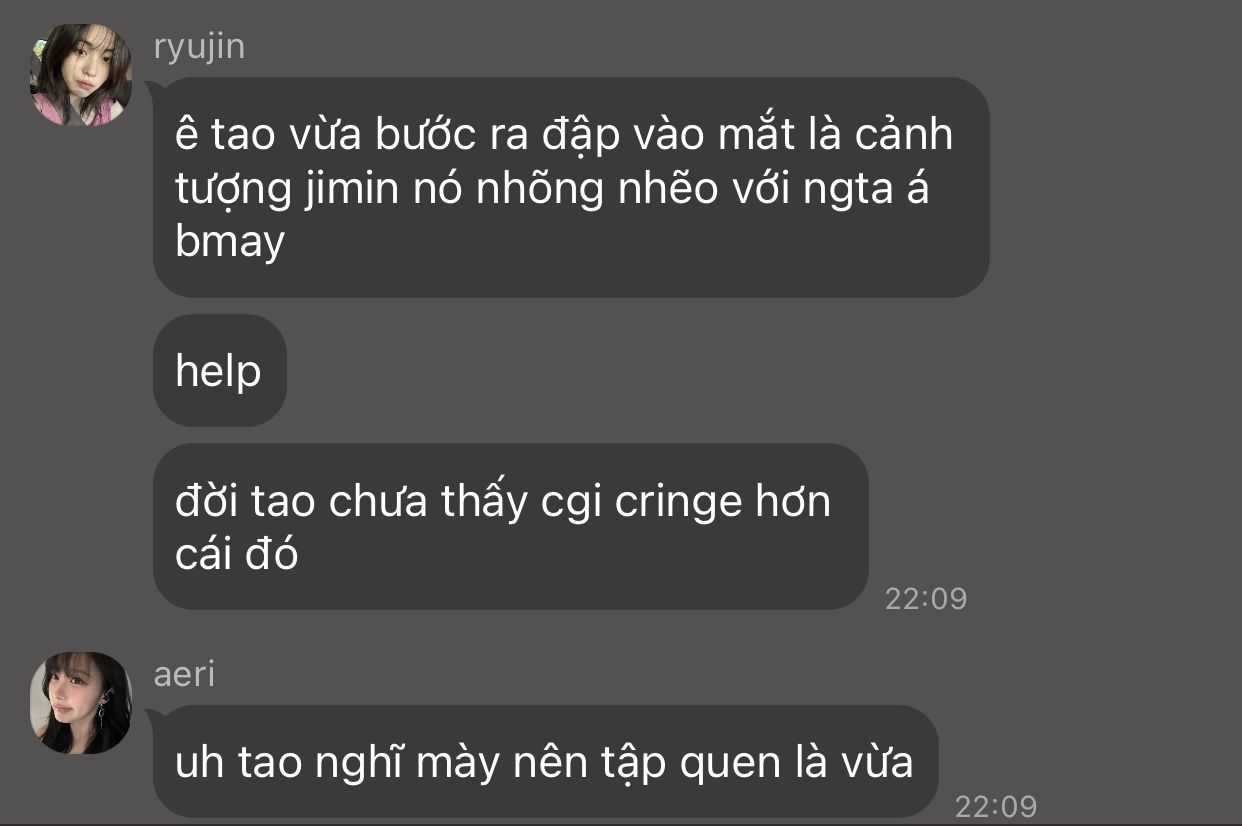The height and width of the screenshot is (826, 1242).
Task: Click the words "cái đó" in ryujin's bubble
Action: pyautogui.click(x=237, y=553)
